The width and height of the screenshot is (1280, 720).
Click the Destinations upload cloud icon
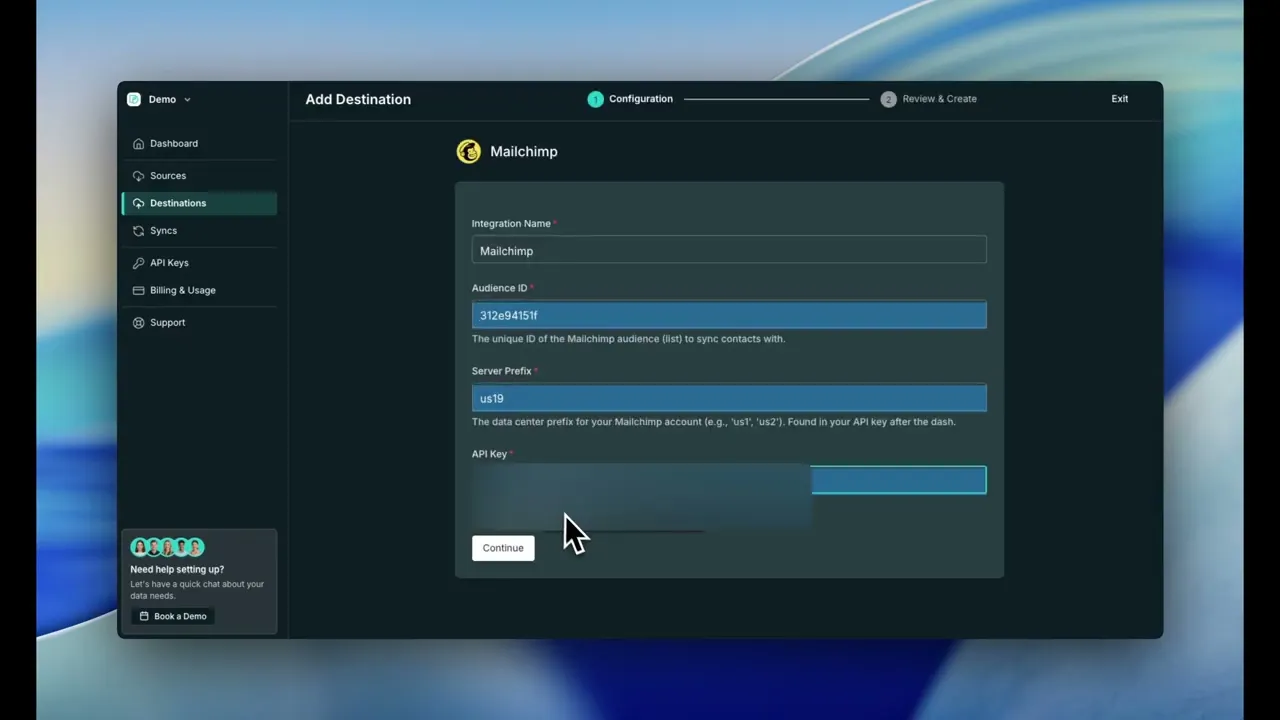pyautogui.click(x=138, y=203)
